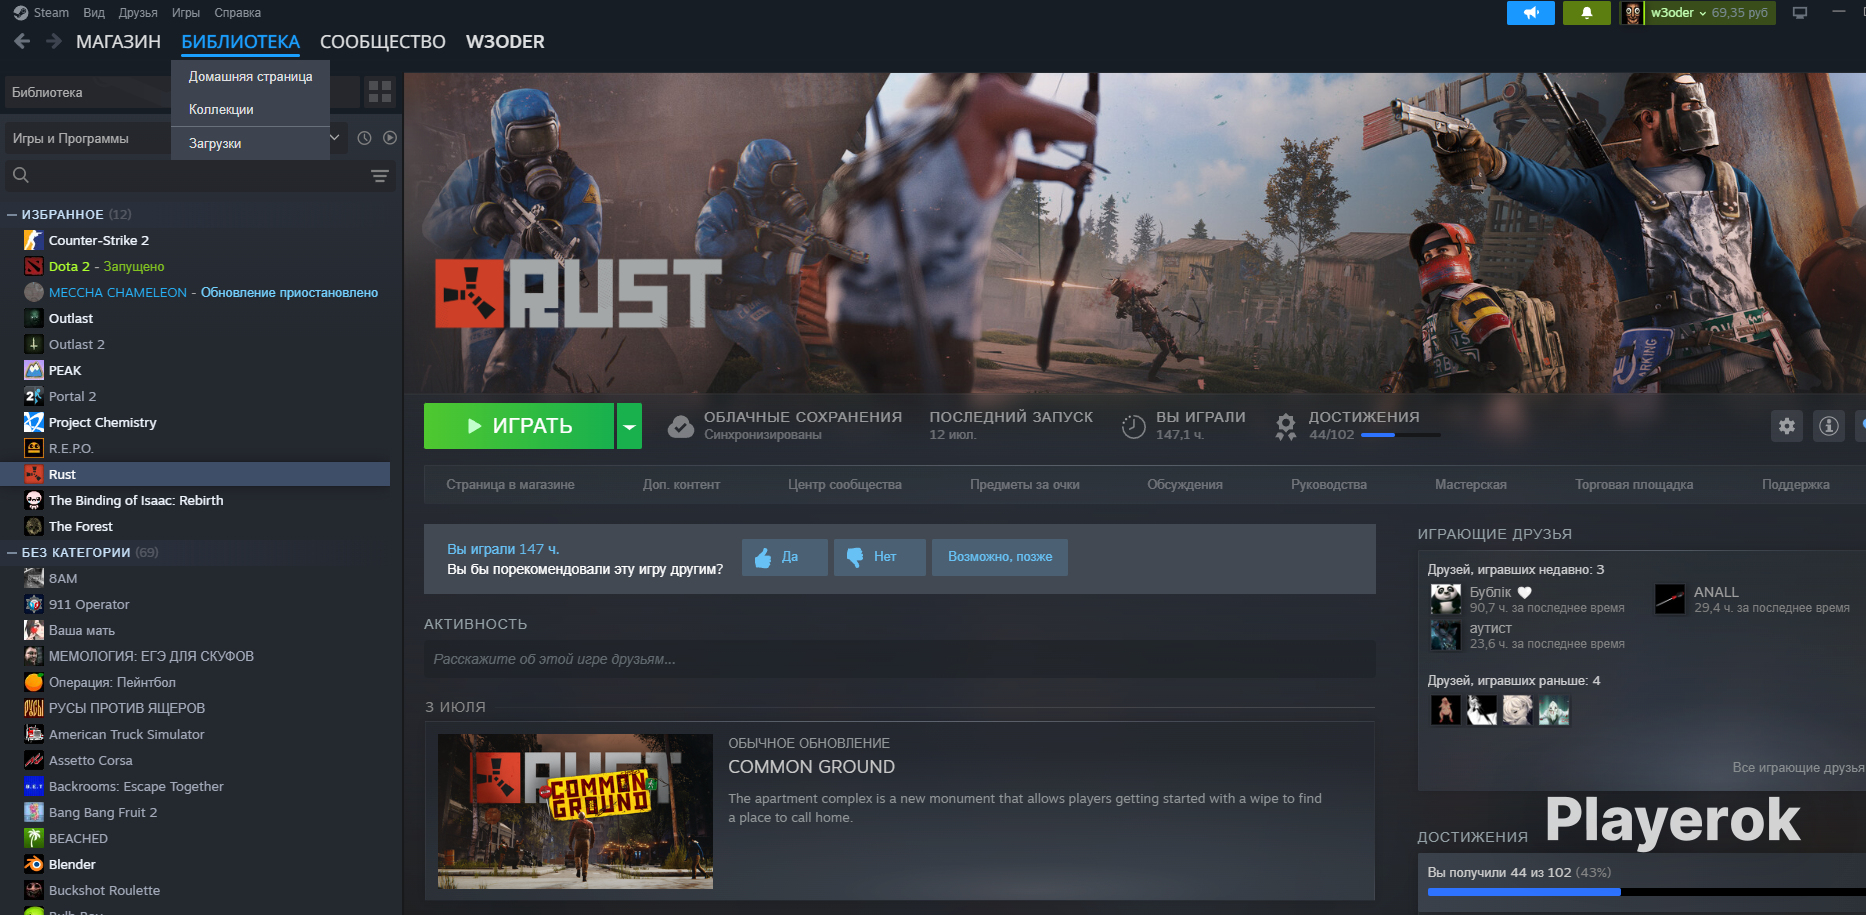Click the Dota 2 game icon
The width and height of the screenshot is (1866, 915).
point(34,266)
